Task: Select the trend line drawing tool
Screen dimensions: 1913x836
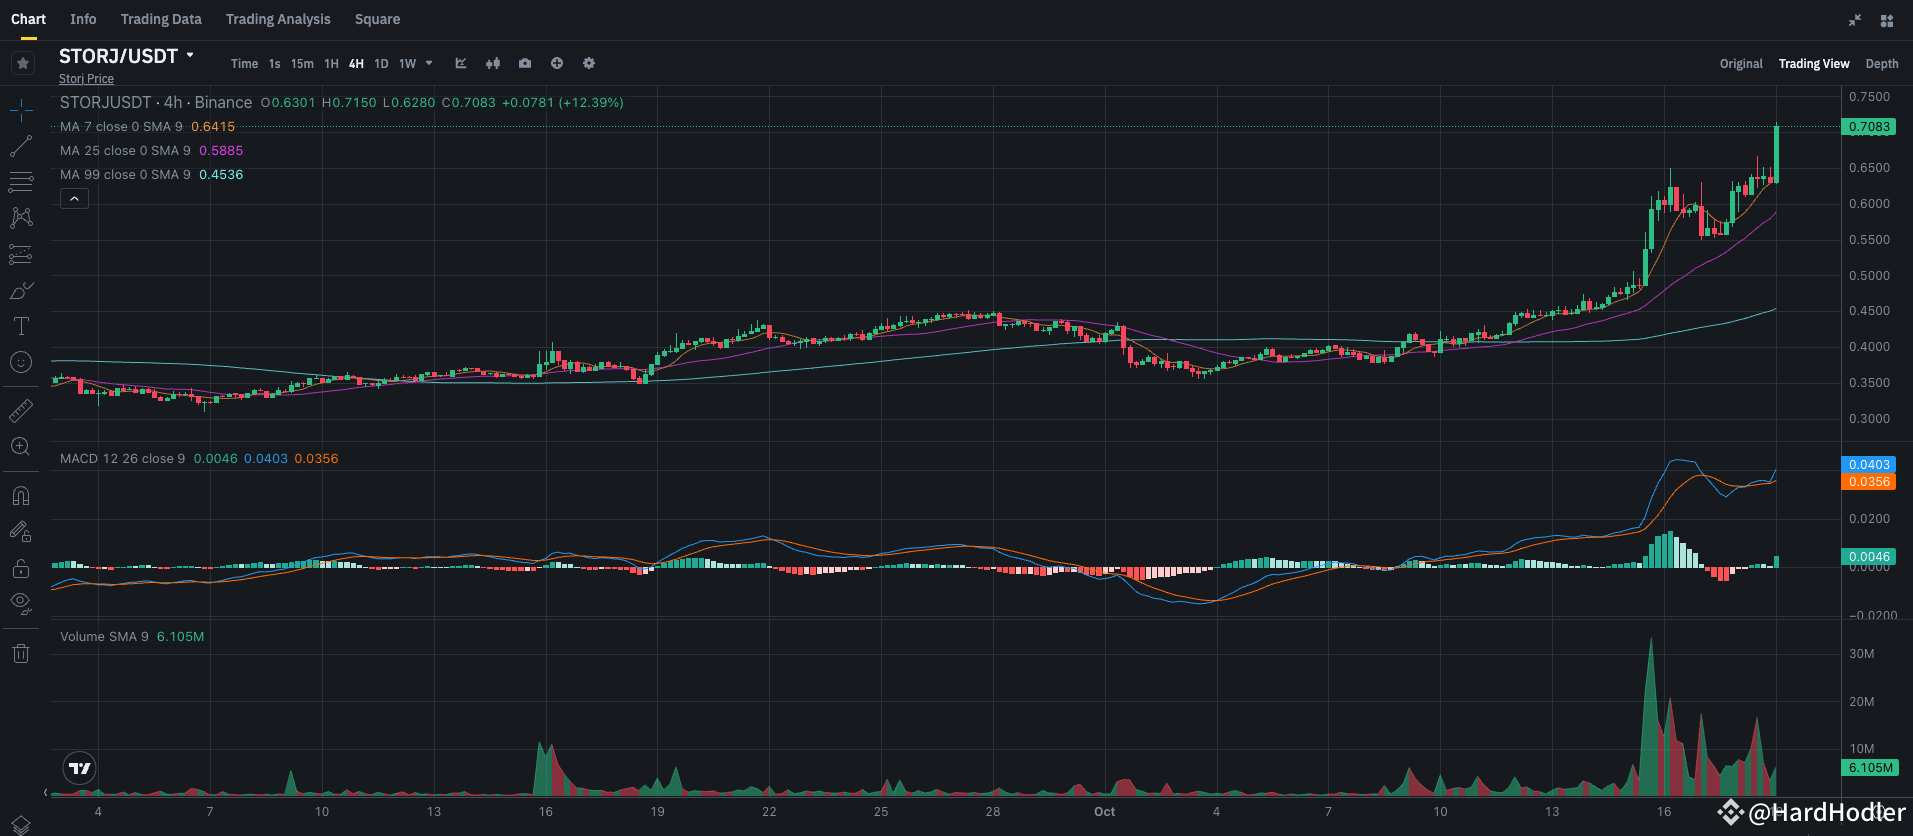Action: click(21, 146)
